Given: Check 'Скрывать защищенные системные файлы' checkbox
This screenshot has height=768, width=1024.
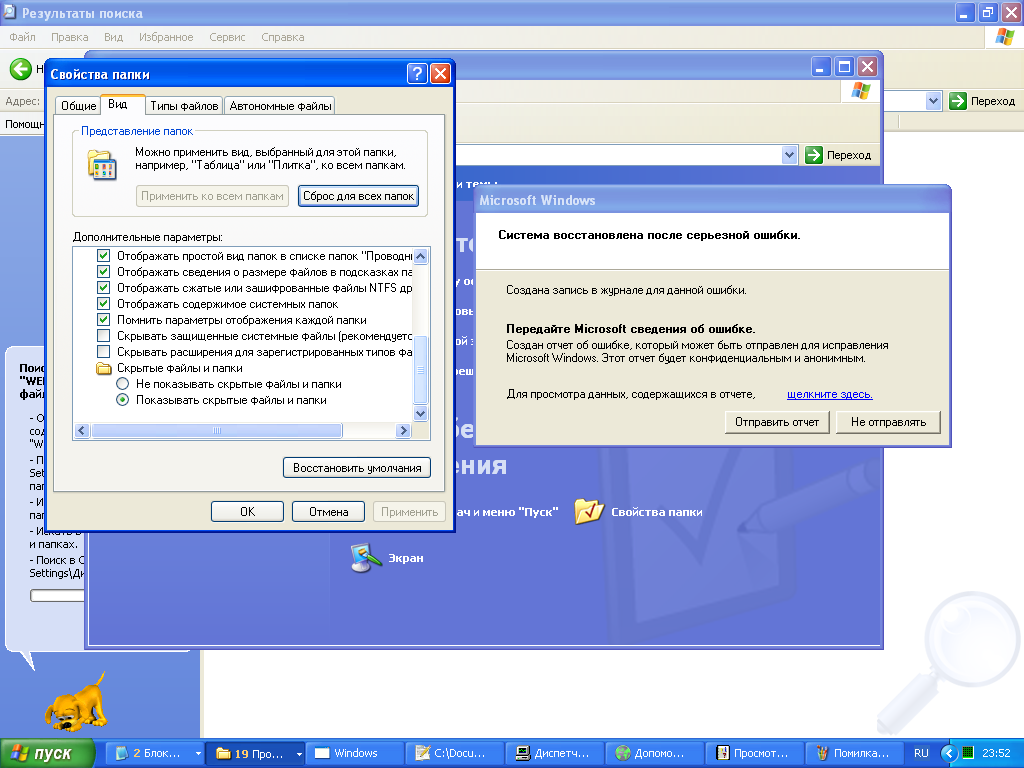Looking at the screenshot, I should [103, 336].
